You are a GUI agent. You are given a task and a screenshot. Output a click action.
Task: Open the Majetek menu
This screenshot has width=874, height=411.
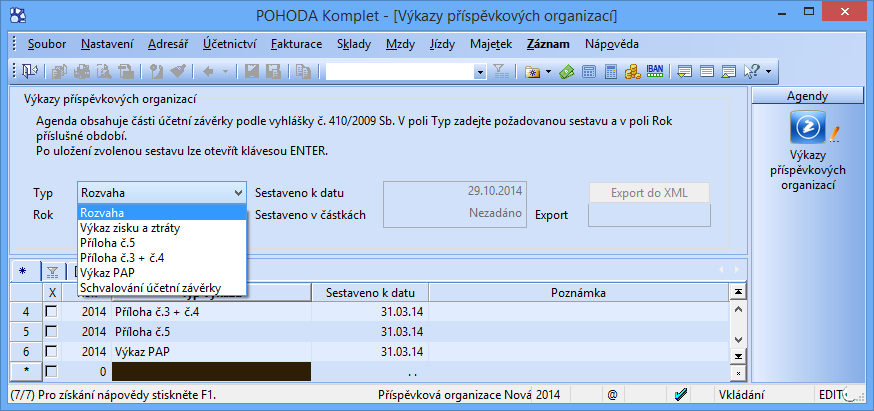(491, 44)
